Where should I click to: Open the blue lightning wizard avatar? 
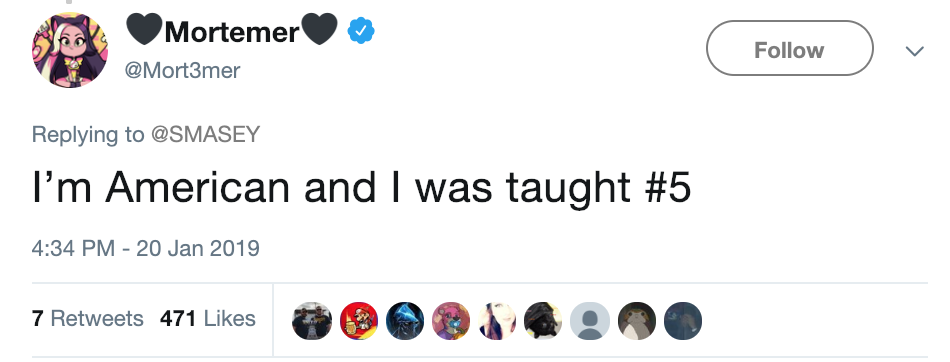tap(405, 321)
